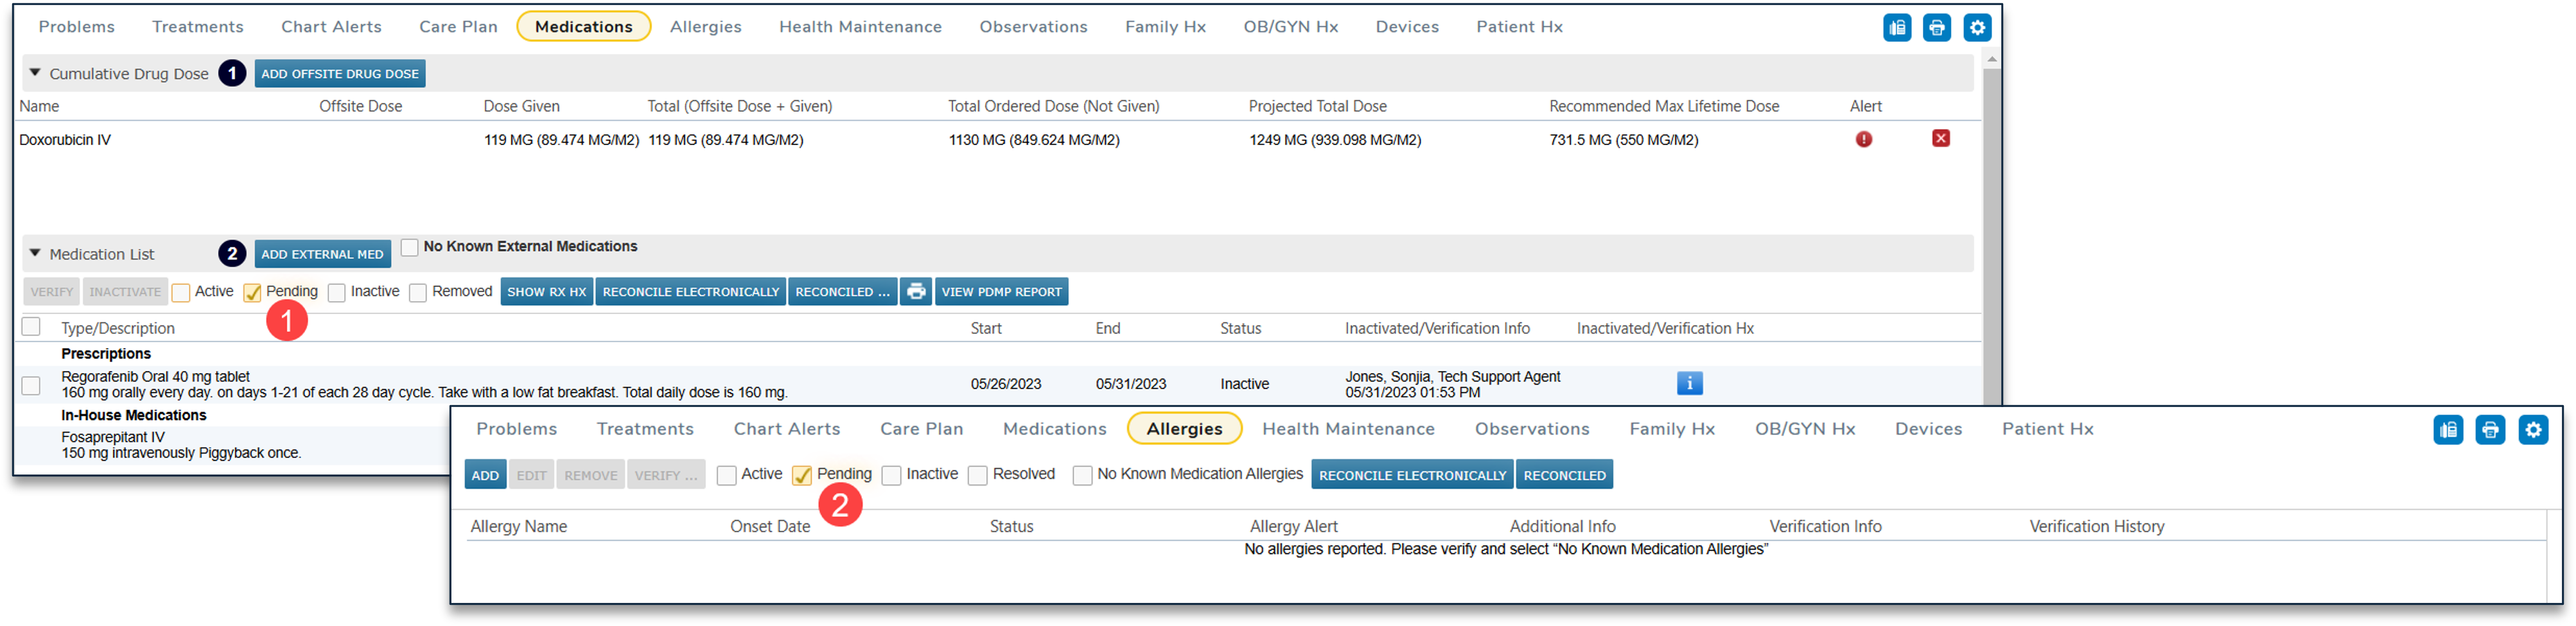The height and width of the screenshot is (626, 2576).
Task: Collapse the Medication List section
Action: [35, 254]
